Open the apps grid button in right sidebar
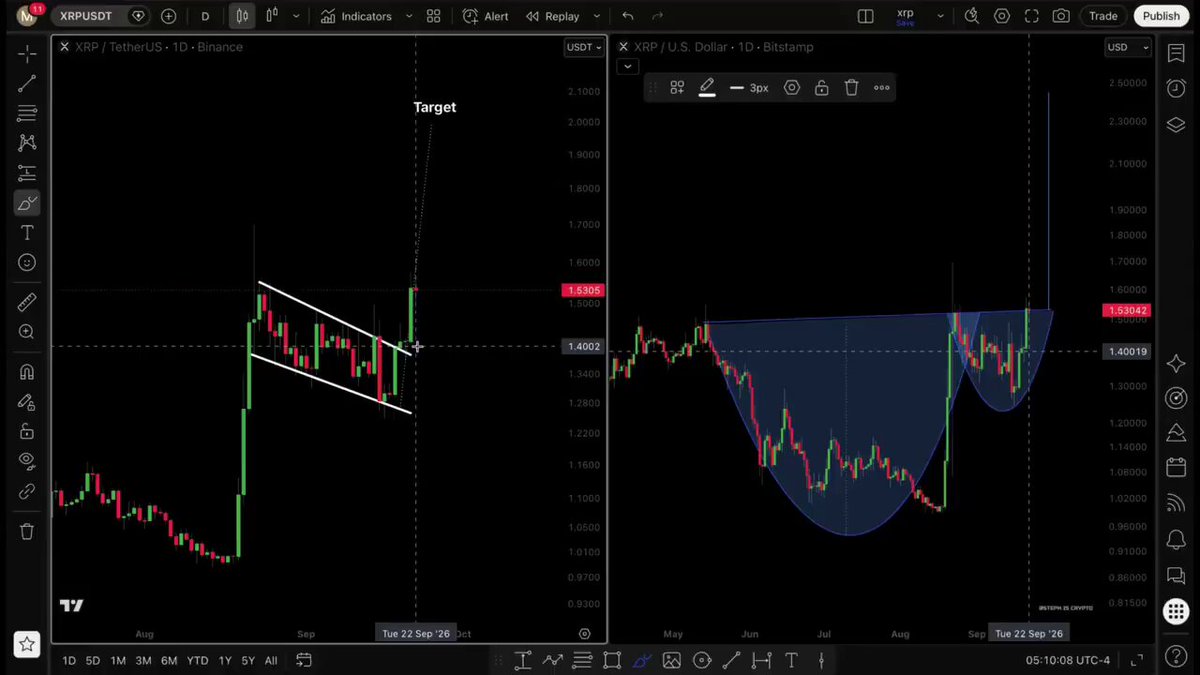Image resolution: width=1200 pixels, height=675 pixels. tap(1176, 612)
